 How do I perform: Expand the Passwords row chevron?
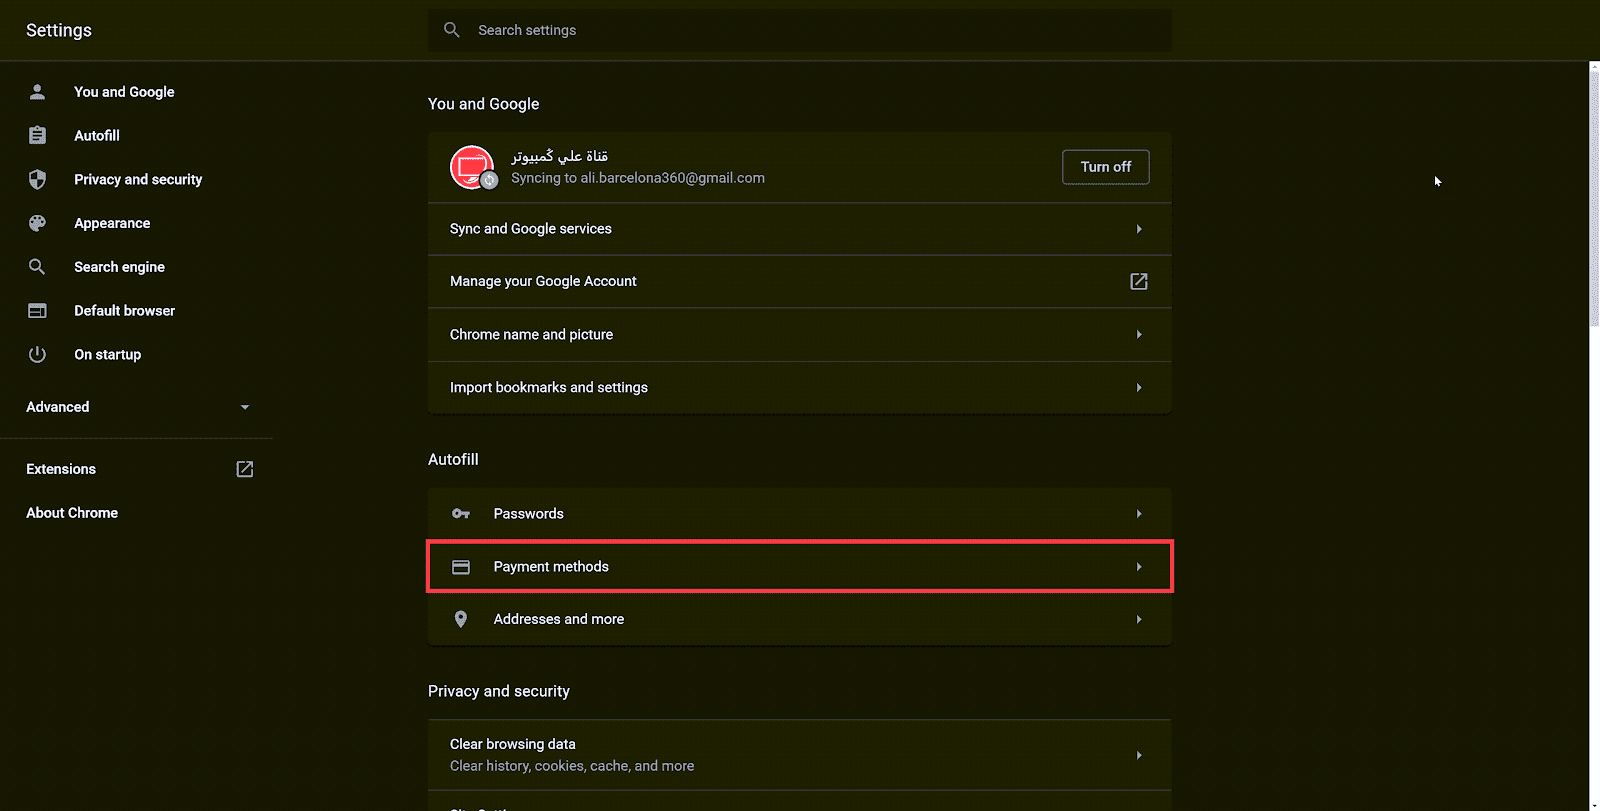pyautogui.click(x=1139, y=514)
